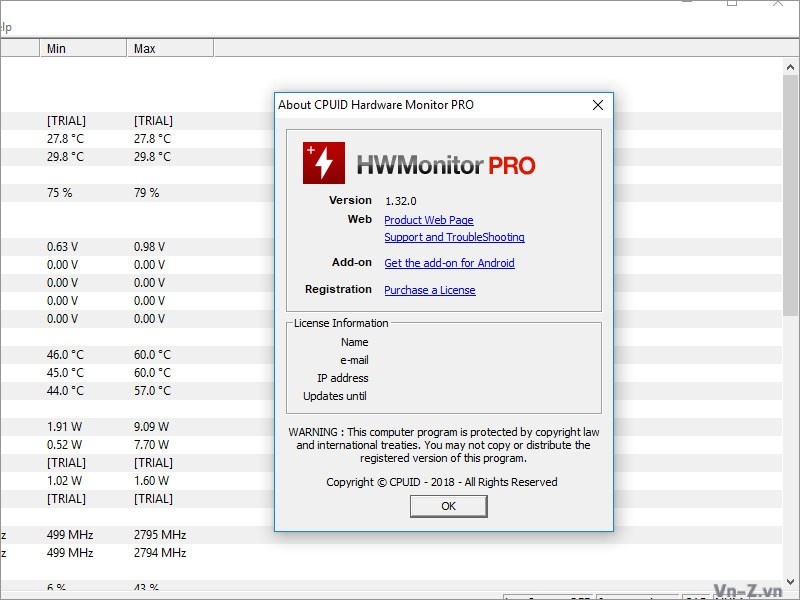
Task: Close the About CPUID Hardware Monitor dialog
Action: (598, 105)
